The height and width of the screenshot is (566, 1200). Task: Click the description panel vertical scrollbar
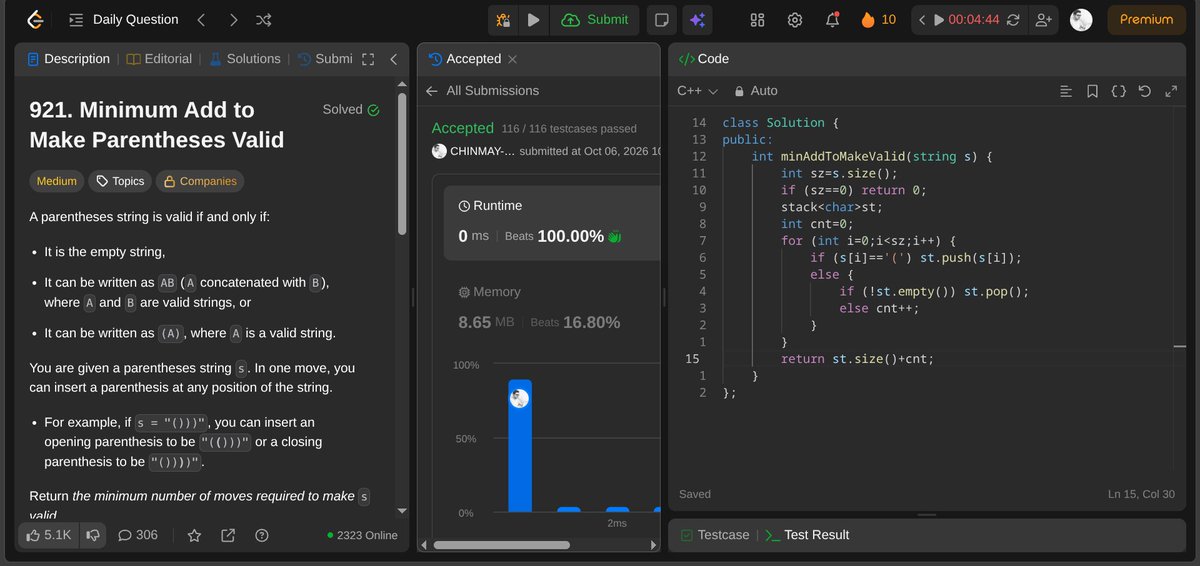[402, 163]
